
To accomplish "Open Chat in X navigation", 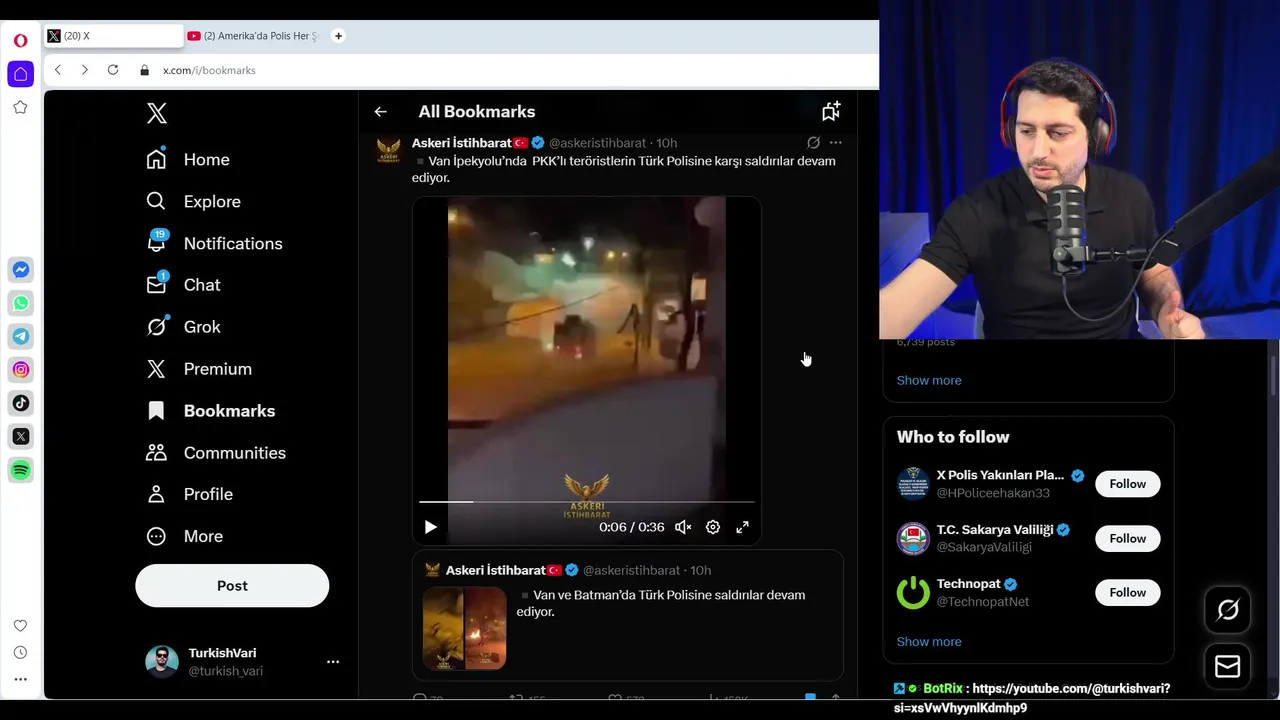I will (x=183, y=285).
